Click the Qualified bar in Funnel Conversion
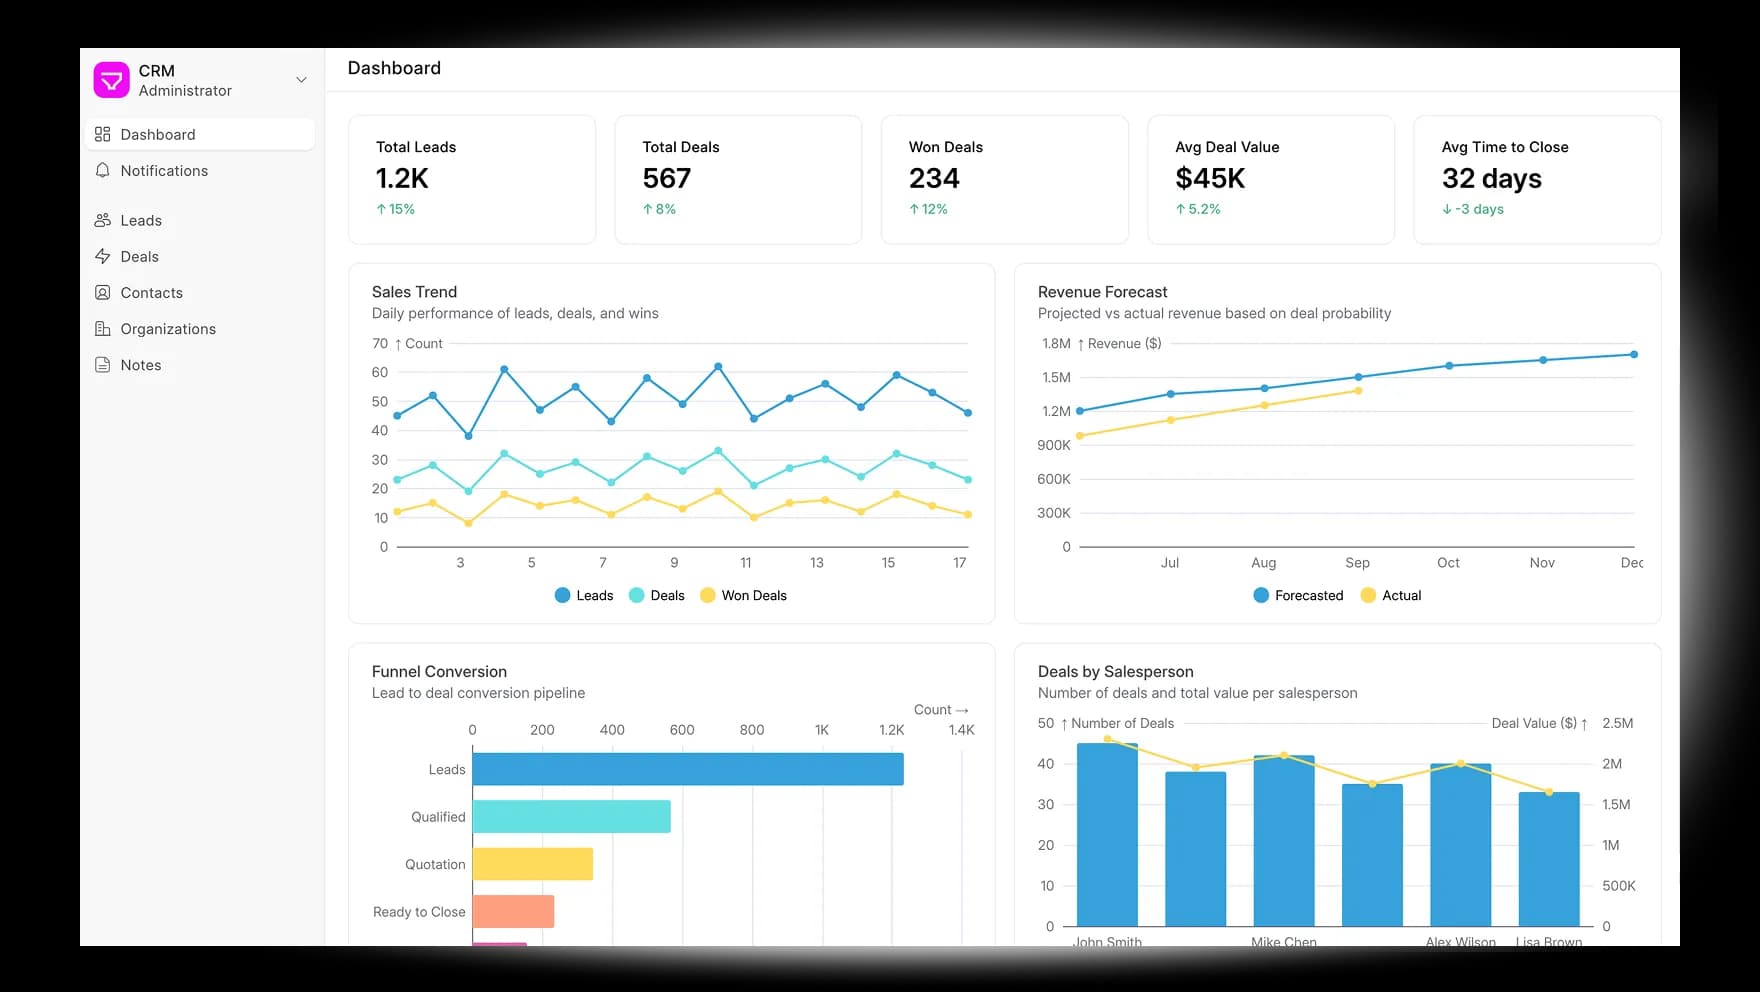Image resolution: width=1760 pixels, height=992 pixels. (x=572, y=817)
